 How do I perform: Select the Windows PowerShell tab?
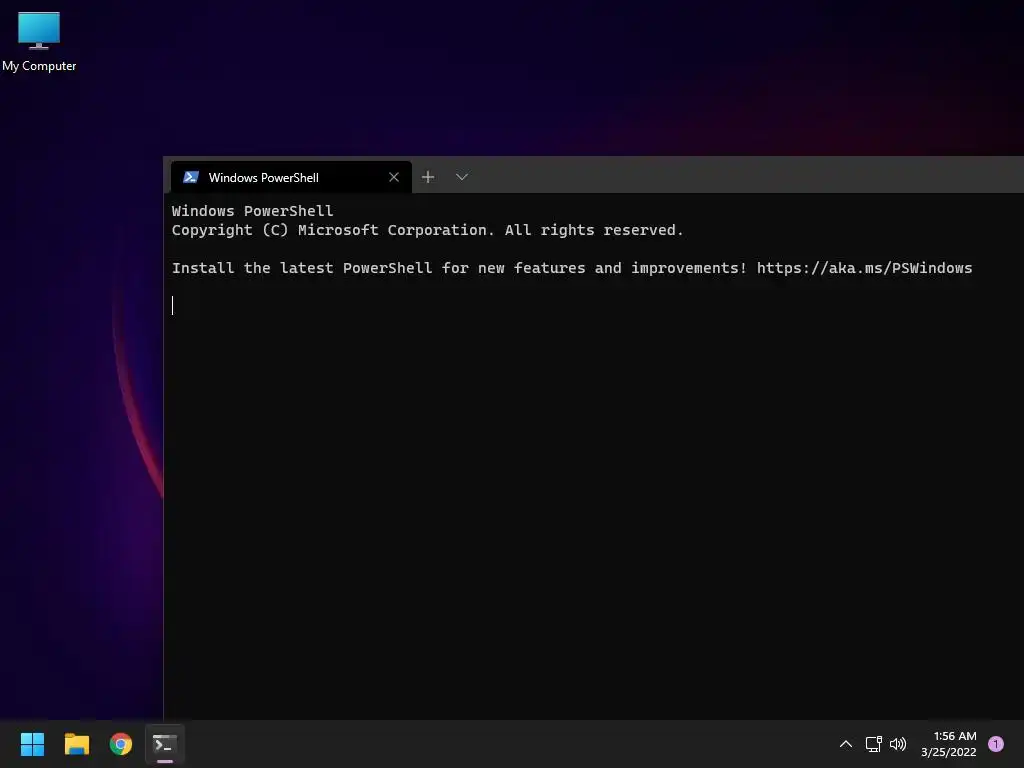click(x=291, y=177)
